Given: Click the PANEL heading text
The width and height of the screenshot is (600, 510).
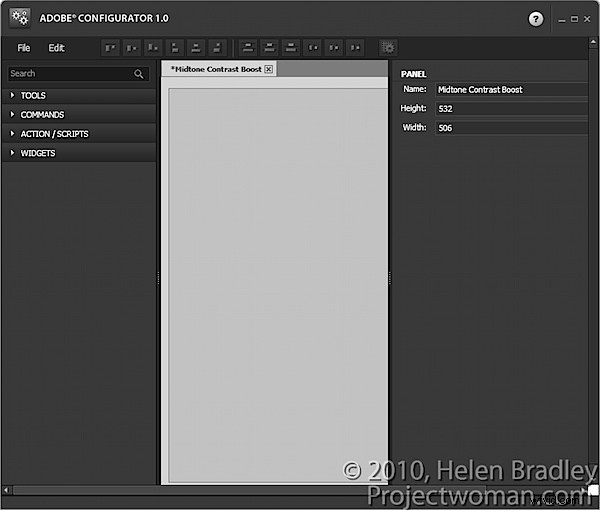Looking at the screenshot, I should click(413, 74).
